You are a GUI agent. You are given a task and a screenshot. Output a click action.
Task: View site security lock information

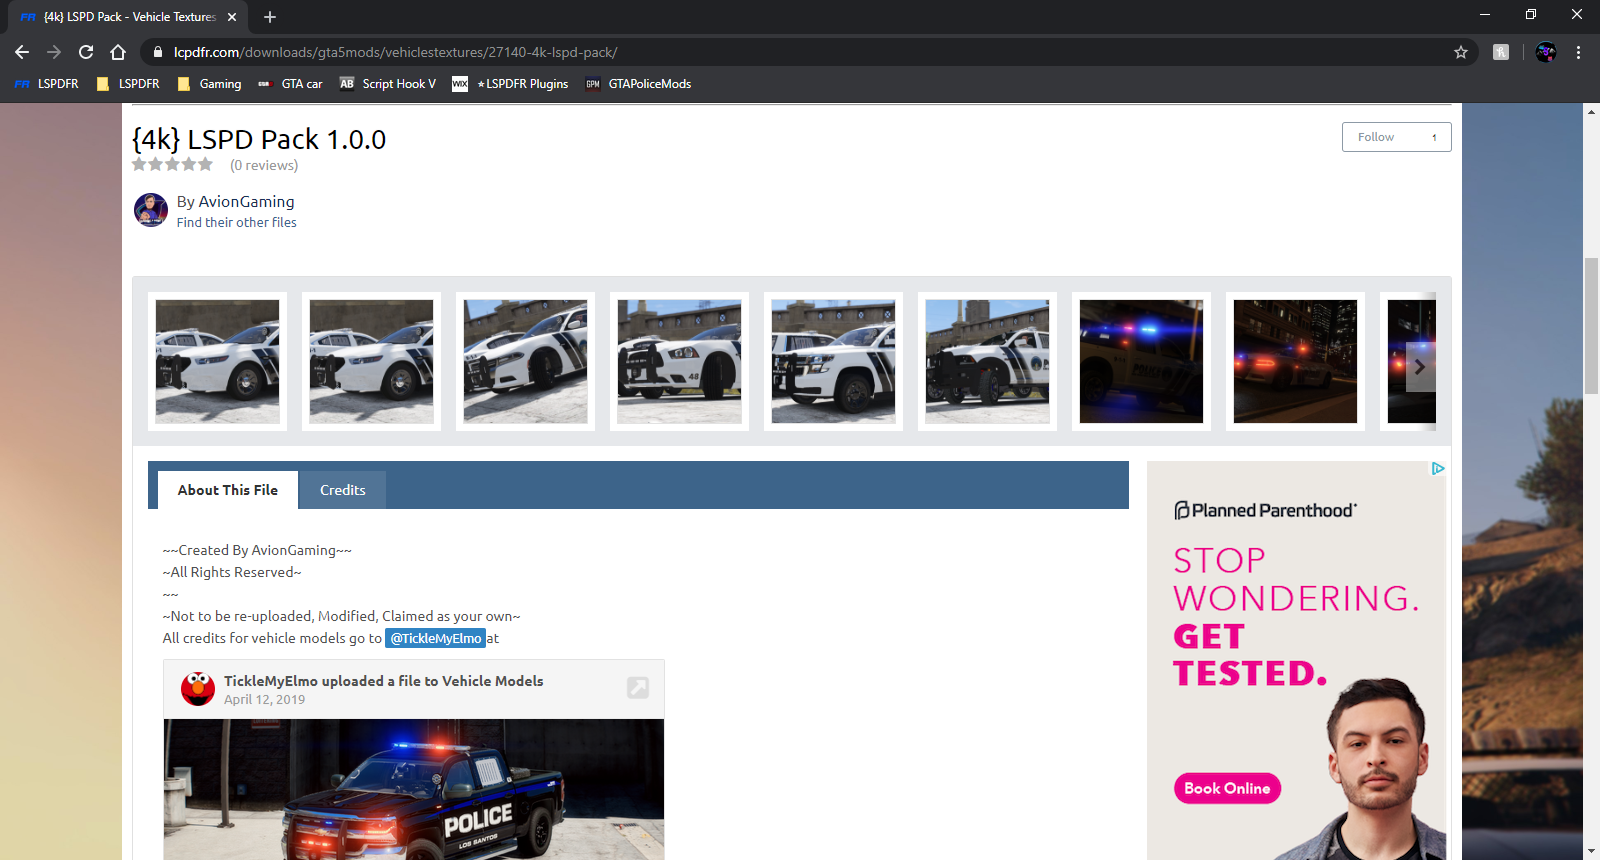pos(158,52)
